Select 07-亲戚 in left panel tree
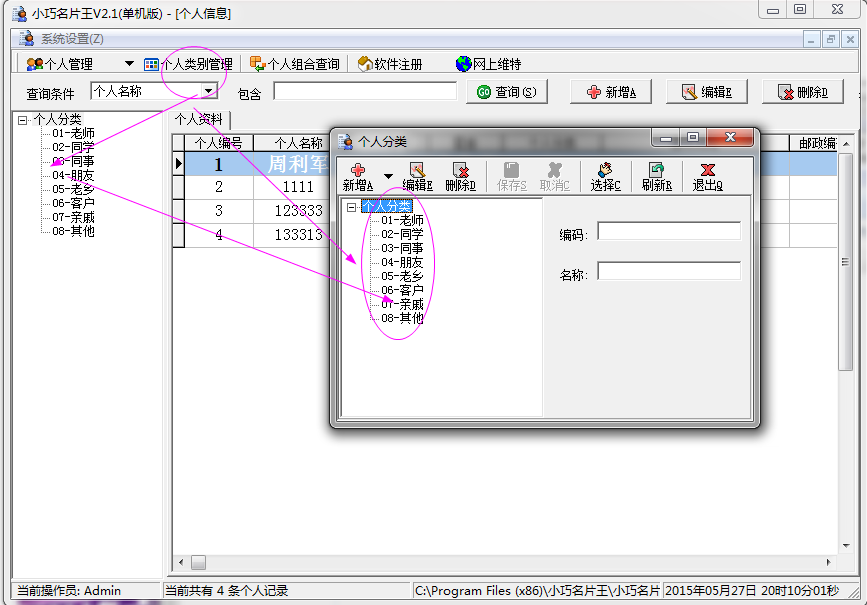This screenshot has height=605, width=867. tap(73, 217)
